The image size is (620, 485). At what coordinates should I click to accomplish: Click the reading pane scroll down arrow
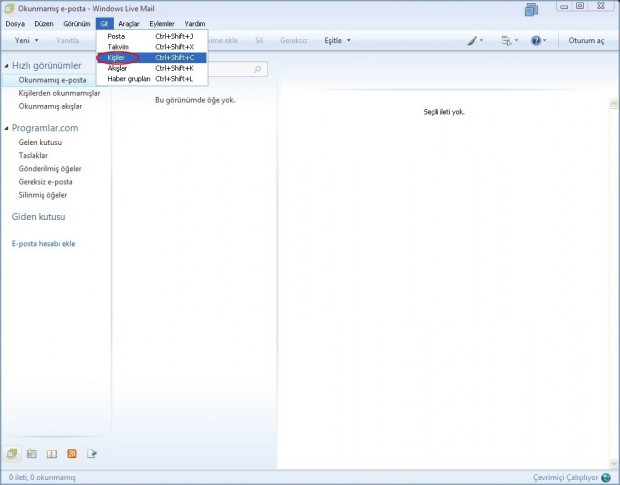[614, 464]
